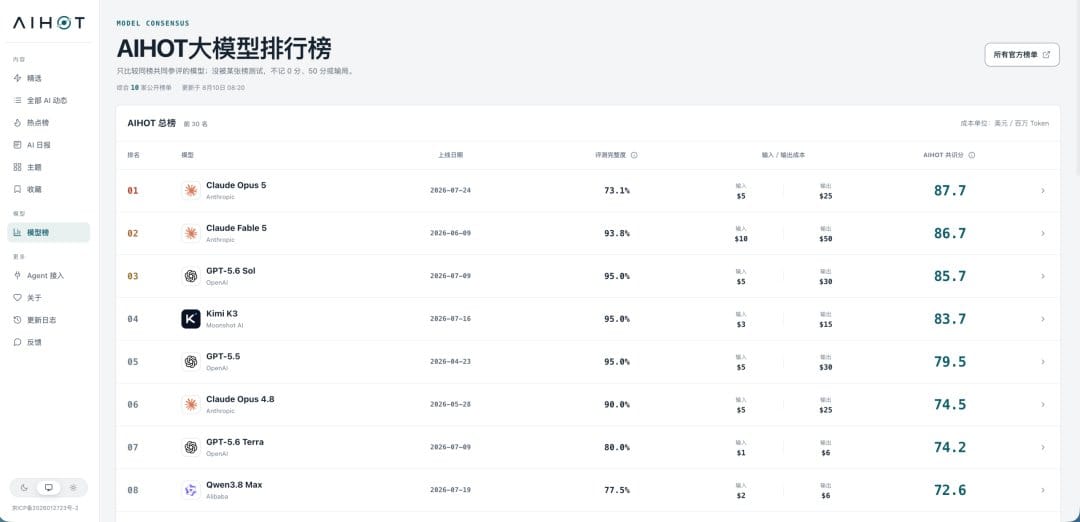Open the 精选 sidebar item
The image size is (1080, 522).
(48, 79)
